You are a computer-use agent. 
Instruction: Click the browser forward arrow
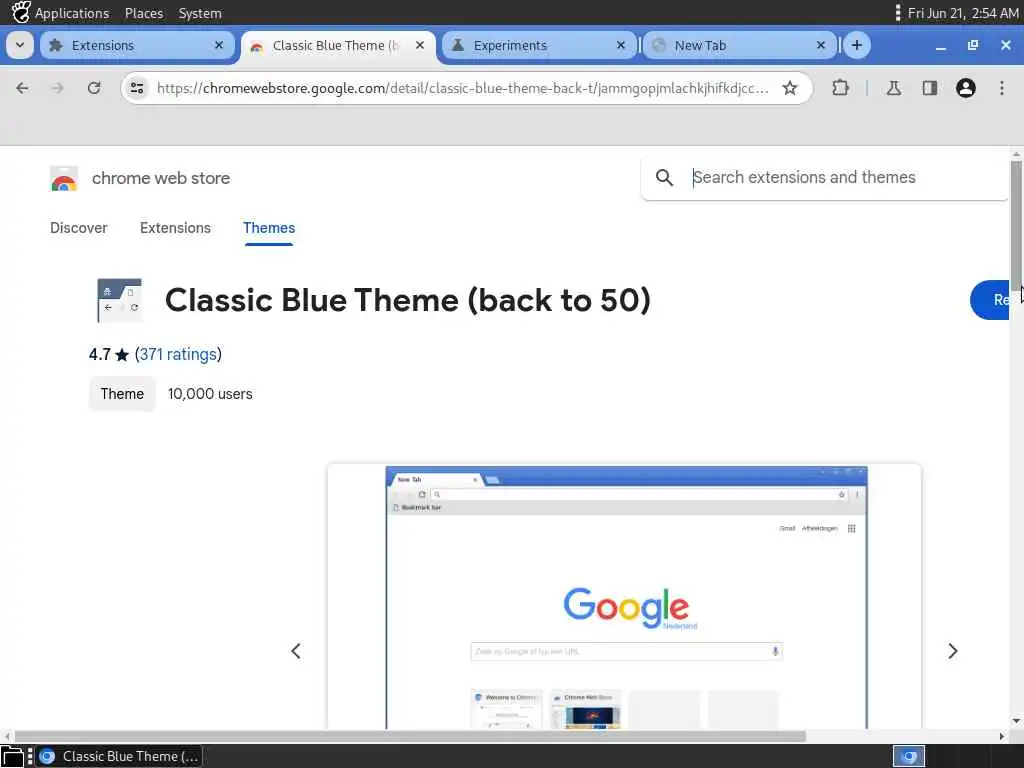(x=57, y=88)
